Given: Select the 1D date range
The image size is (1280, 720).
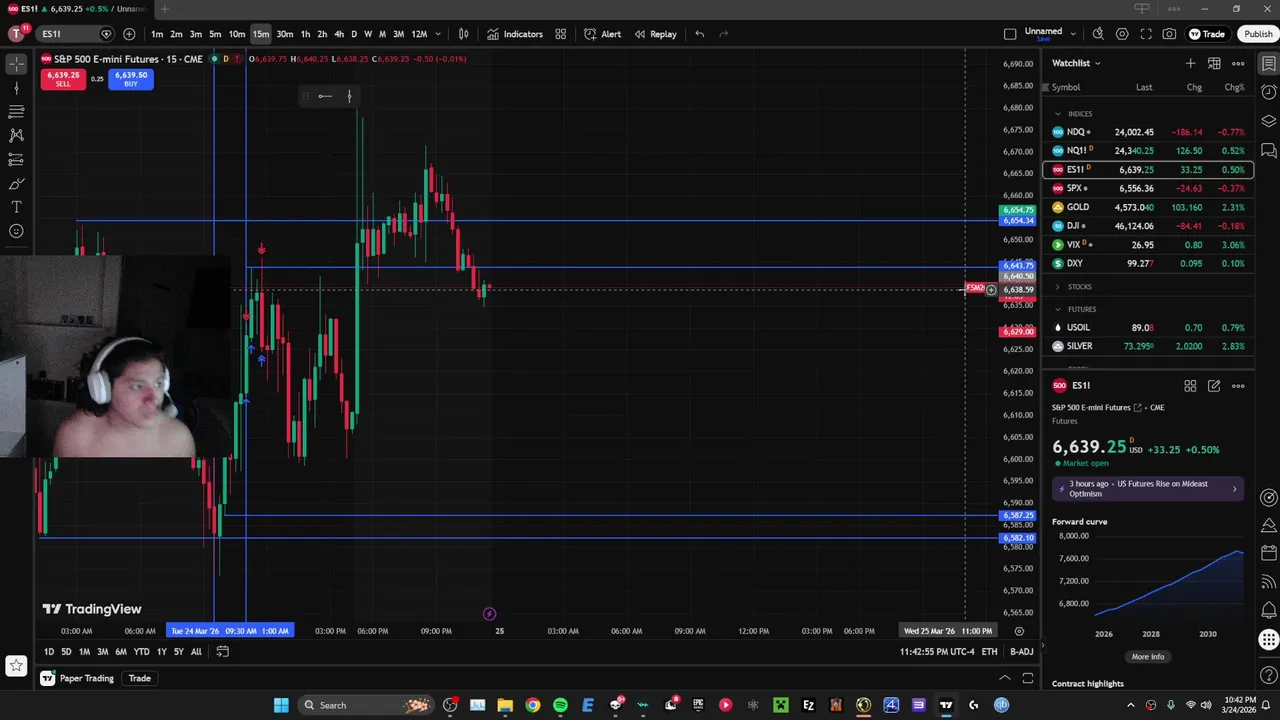Looking at the screenshot, I should point(49,652).
